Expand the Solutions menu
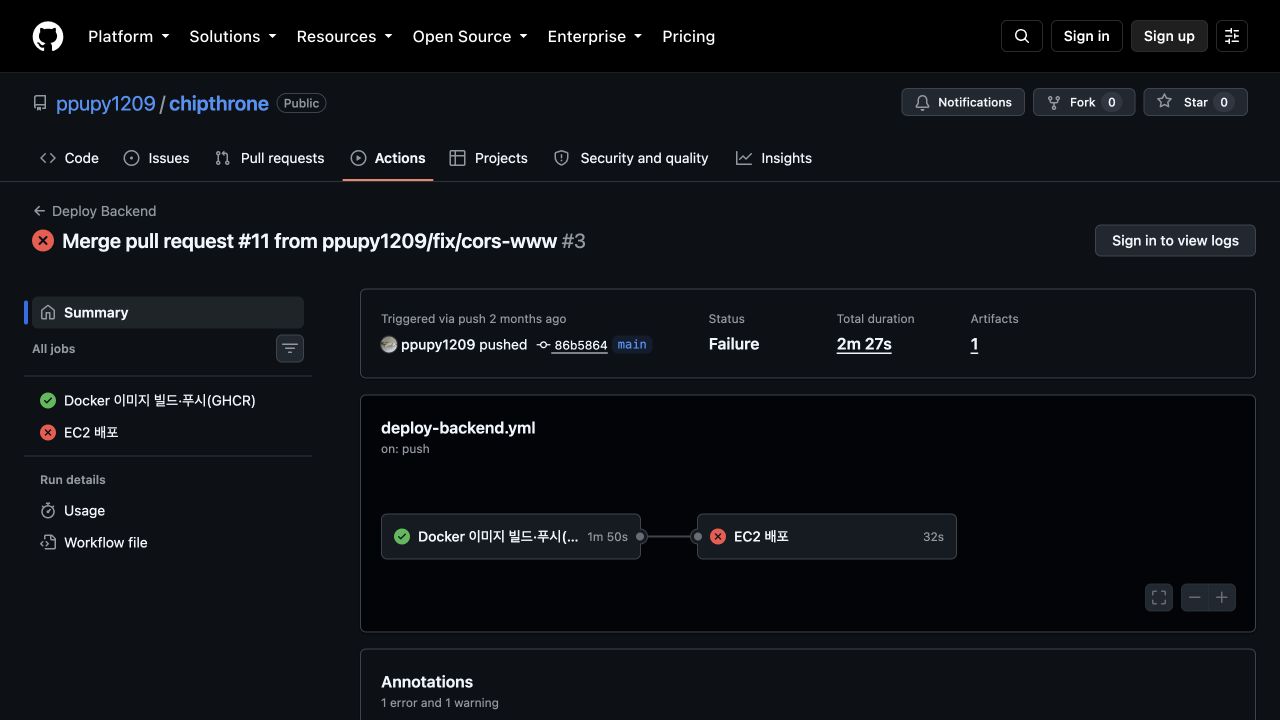Image resolution: width=1280 pixels, height=720 pixels. tap(233, 36)
